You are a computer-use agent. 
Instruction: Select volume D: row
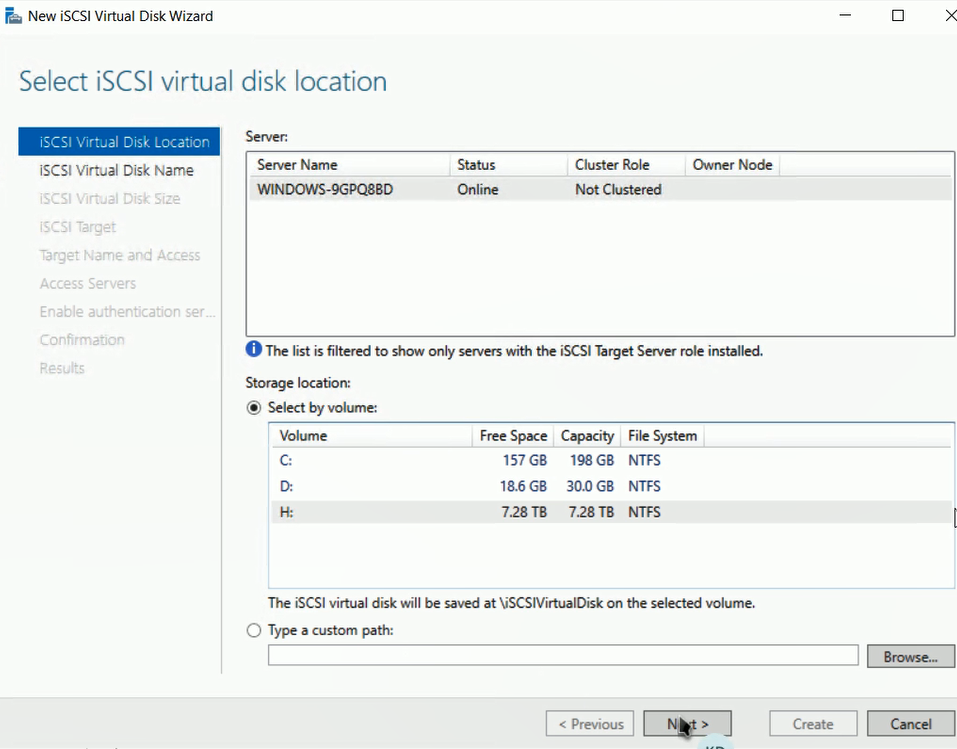click(x=286, y=487)
